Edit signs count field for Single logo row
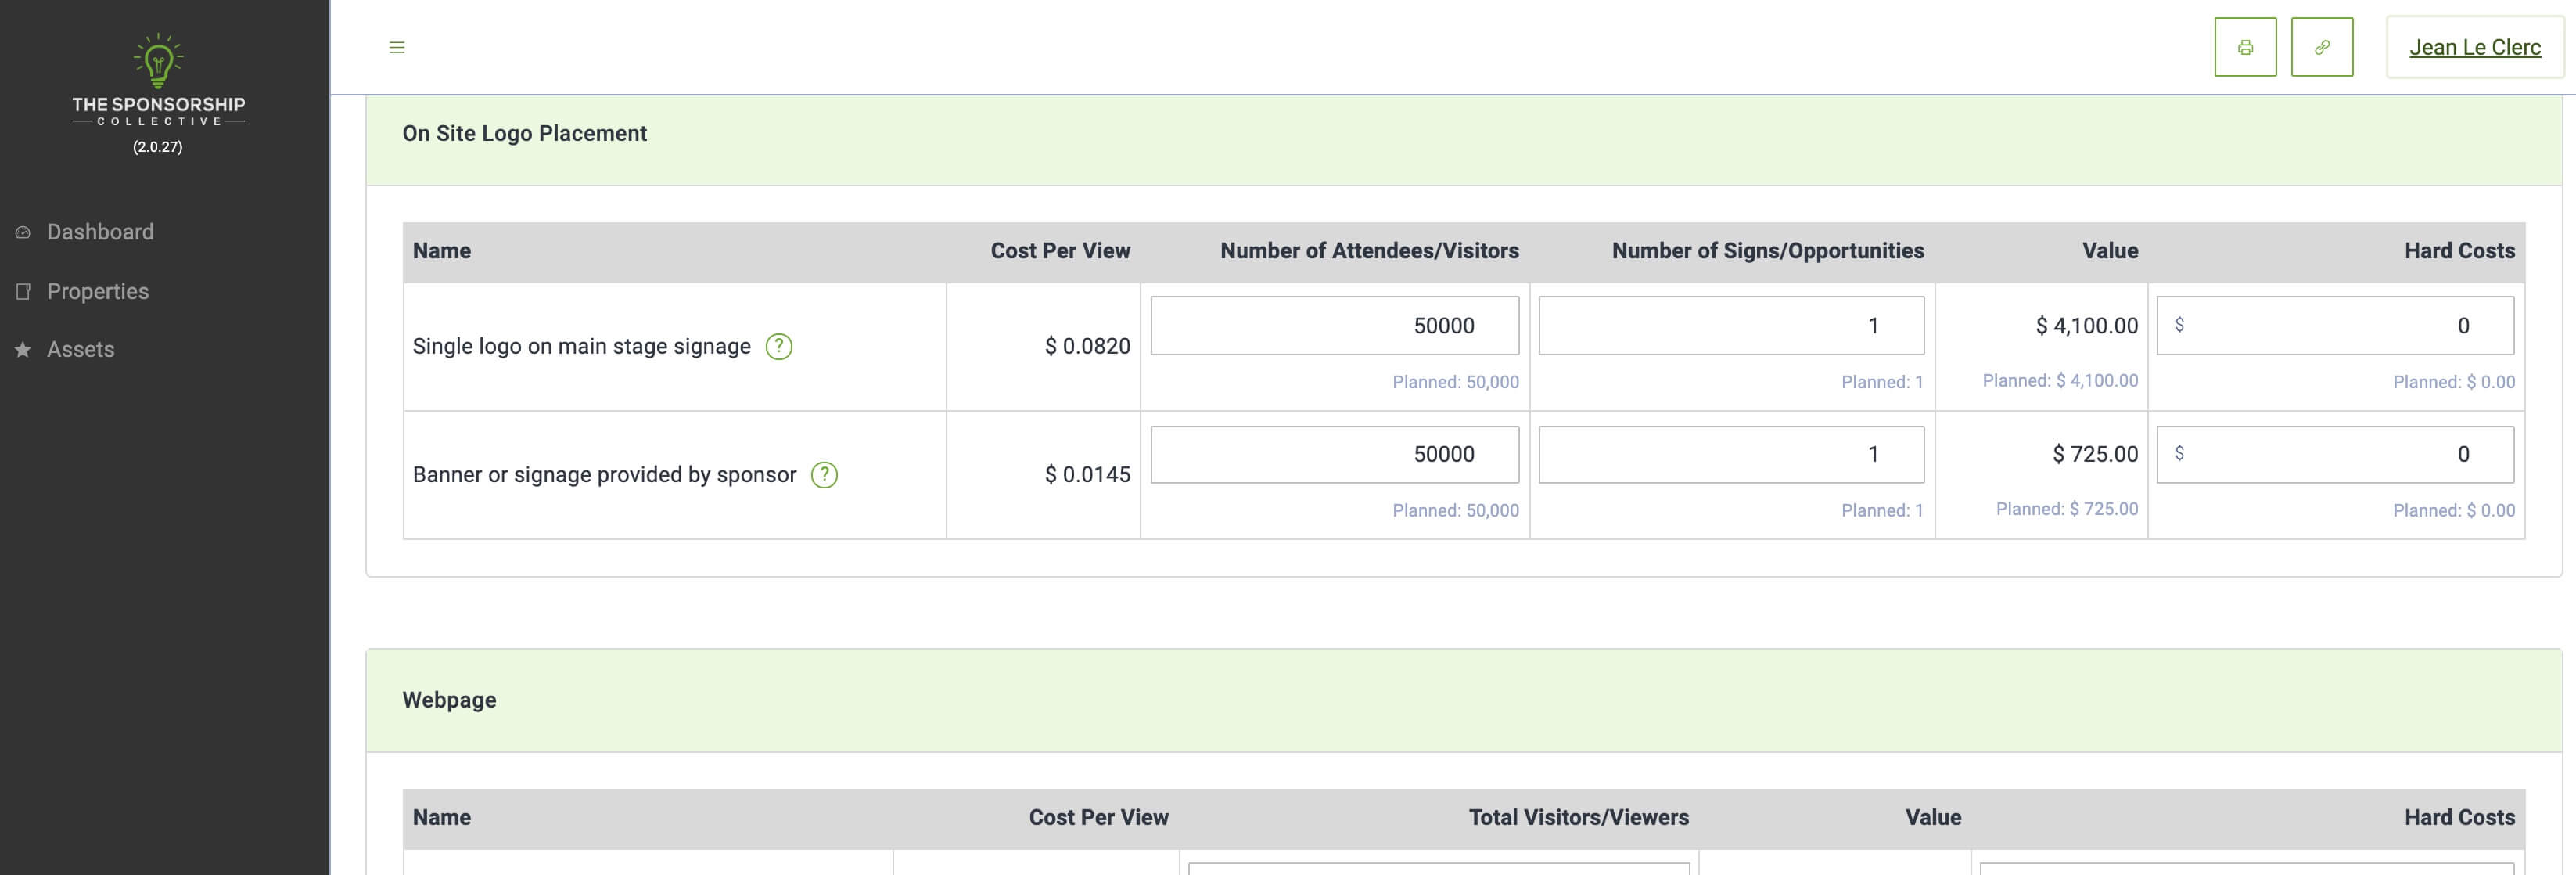The image size is (2576, 875). coord(1731,325)
